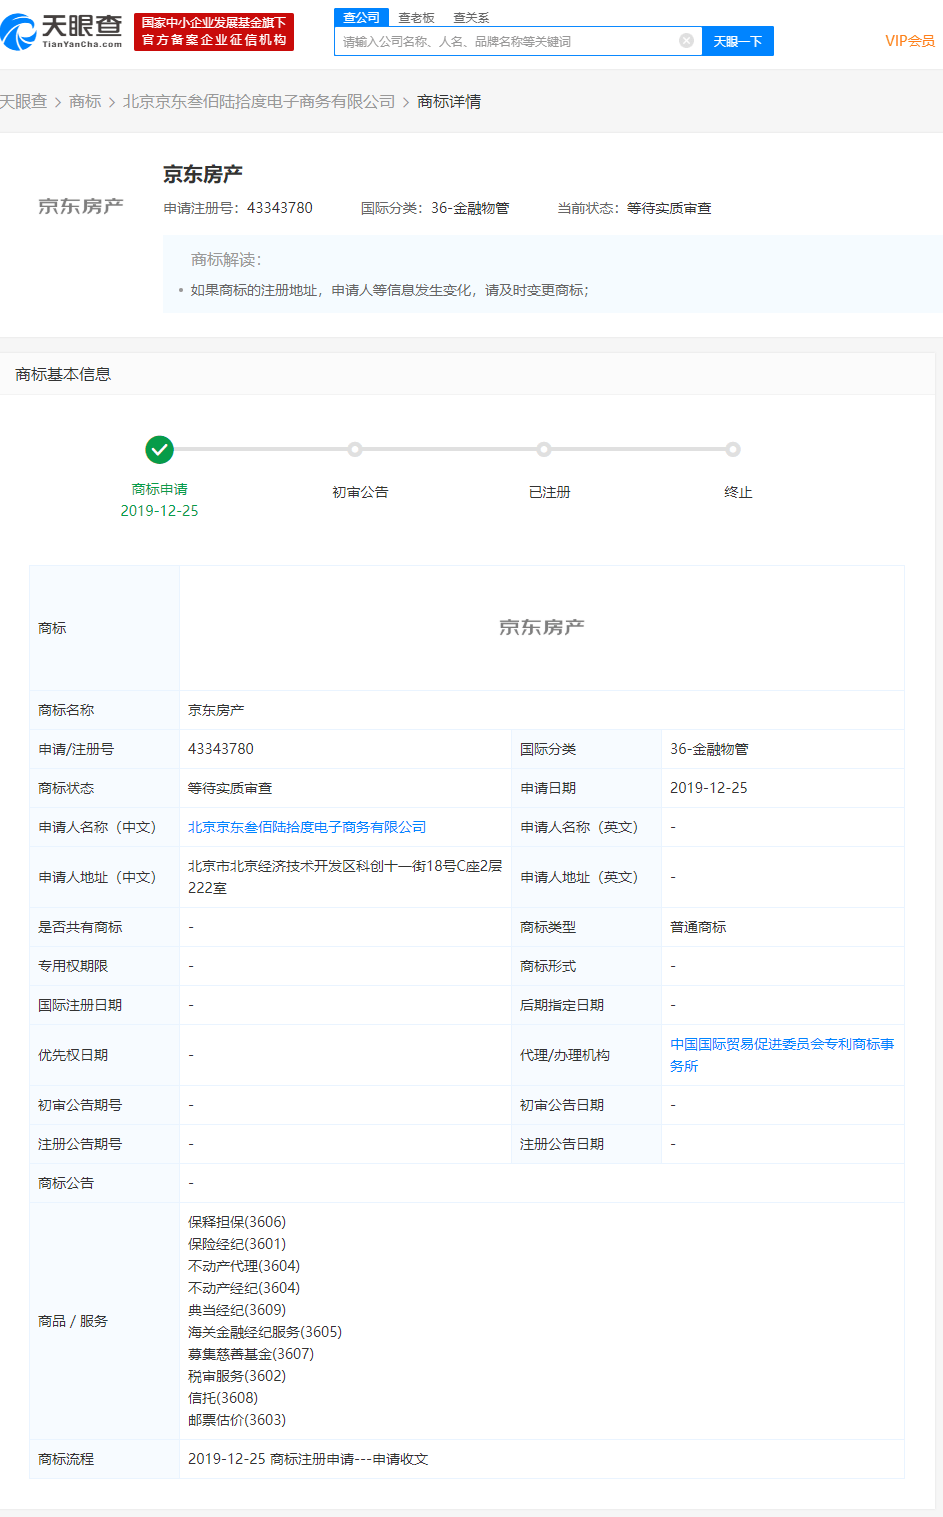Screen dimensions: 943x1517
Task: Click into the company name search field
Action: tap(505, 41)
